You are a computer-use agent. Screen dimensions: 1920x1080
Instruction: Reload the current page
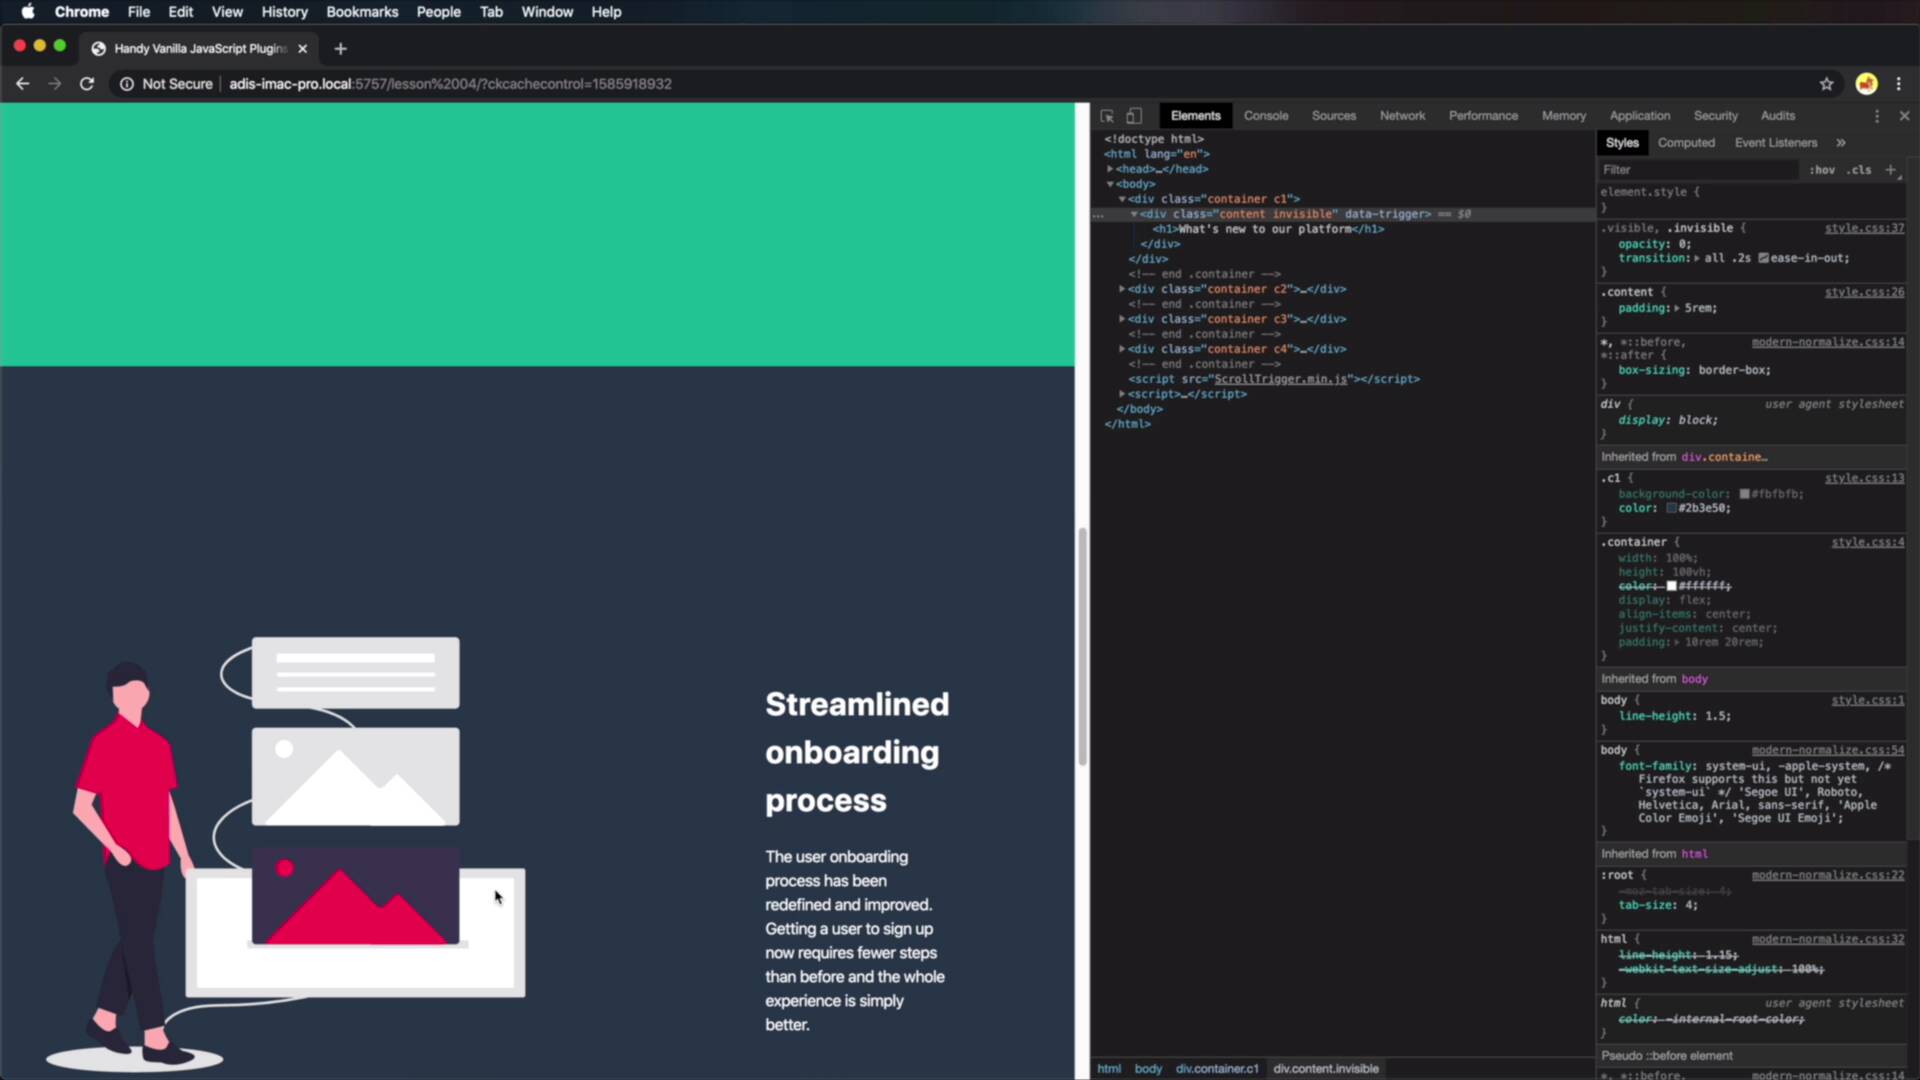tap(87, 84)
